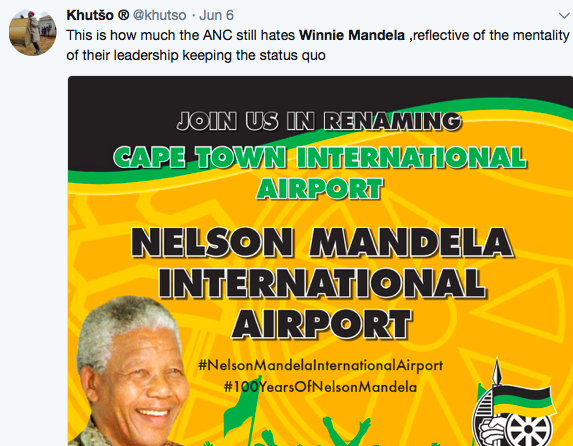
Task: Click the green 'AIRPORT' word on poster
Action: 319,189
